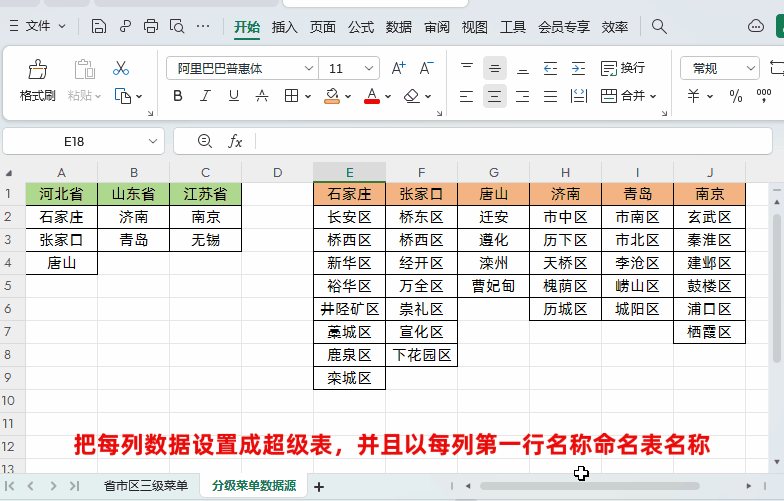
Task: Toggle italic formatting
Action: click(x=206, y=96)
